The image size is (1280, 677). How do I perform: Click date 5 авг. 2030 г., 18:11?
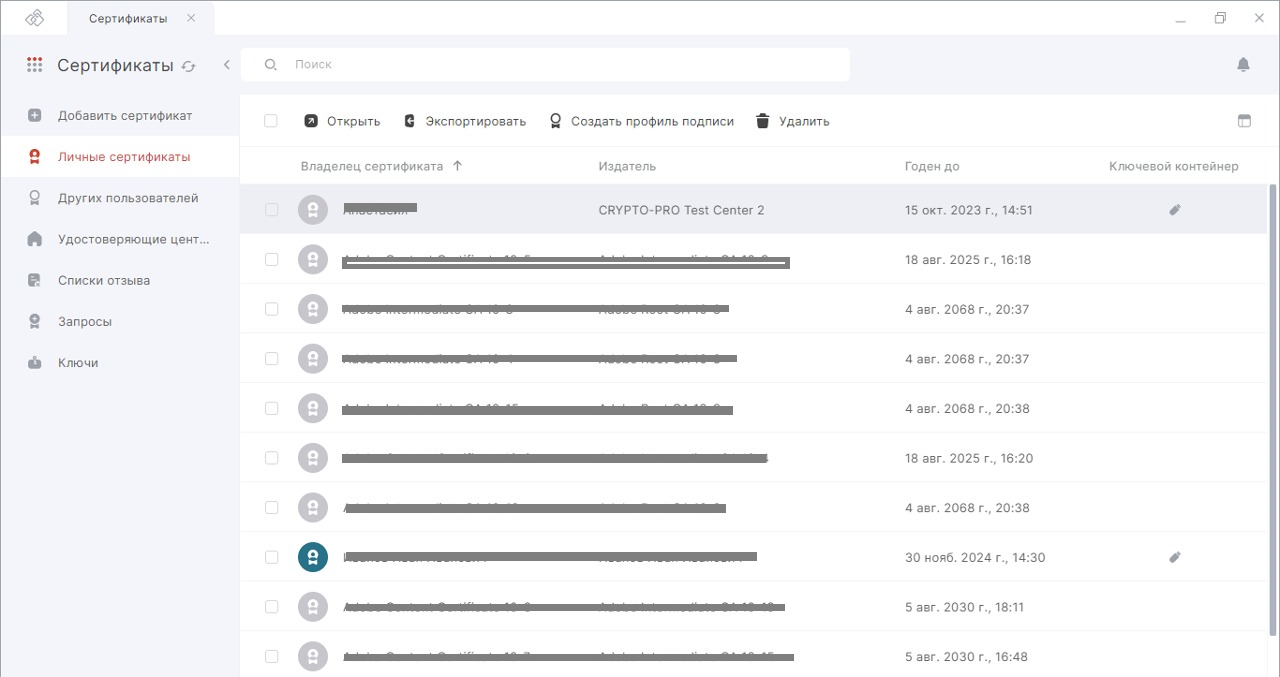point(965,607)
